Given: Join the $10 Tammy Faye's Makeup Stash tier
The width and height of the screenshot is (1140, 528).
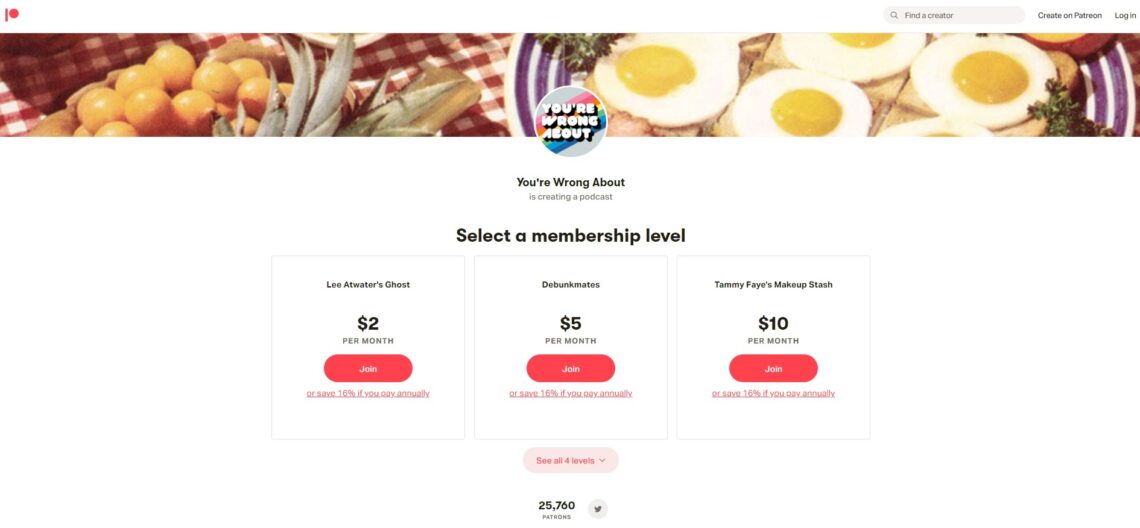Looking at the screenshot, I should 773,369.
